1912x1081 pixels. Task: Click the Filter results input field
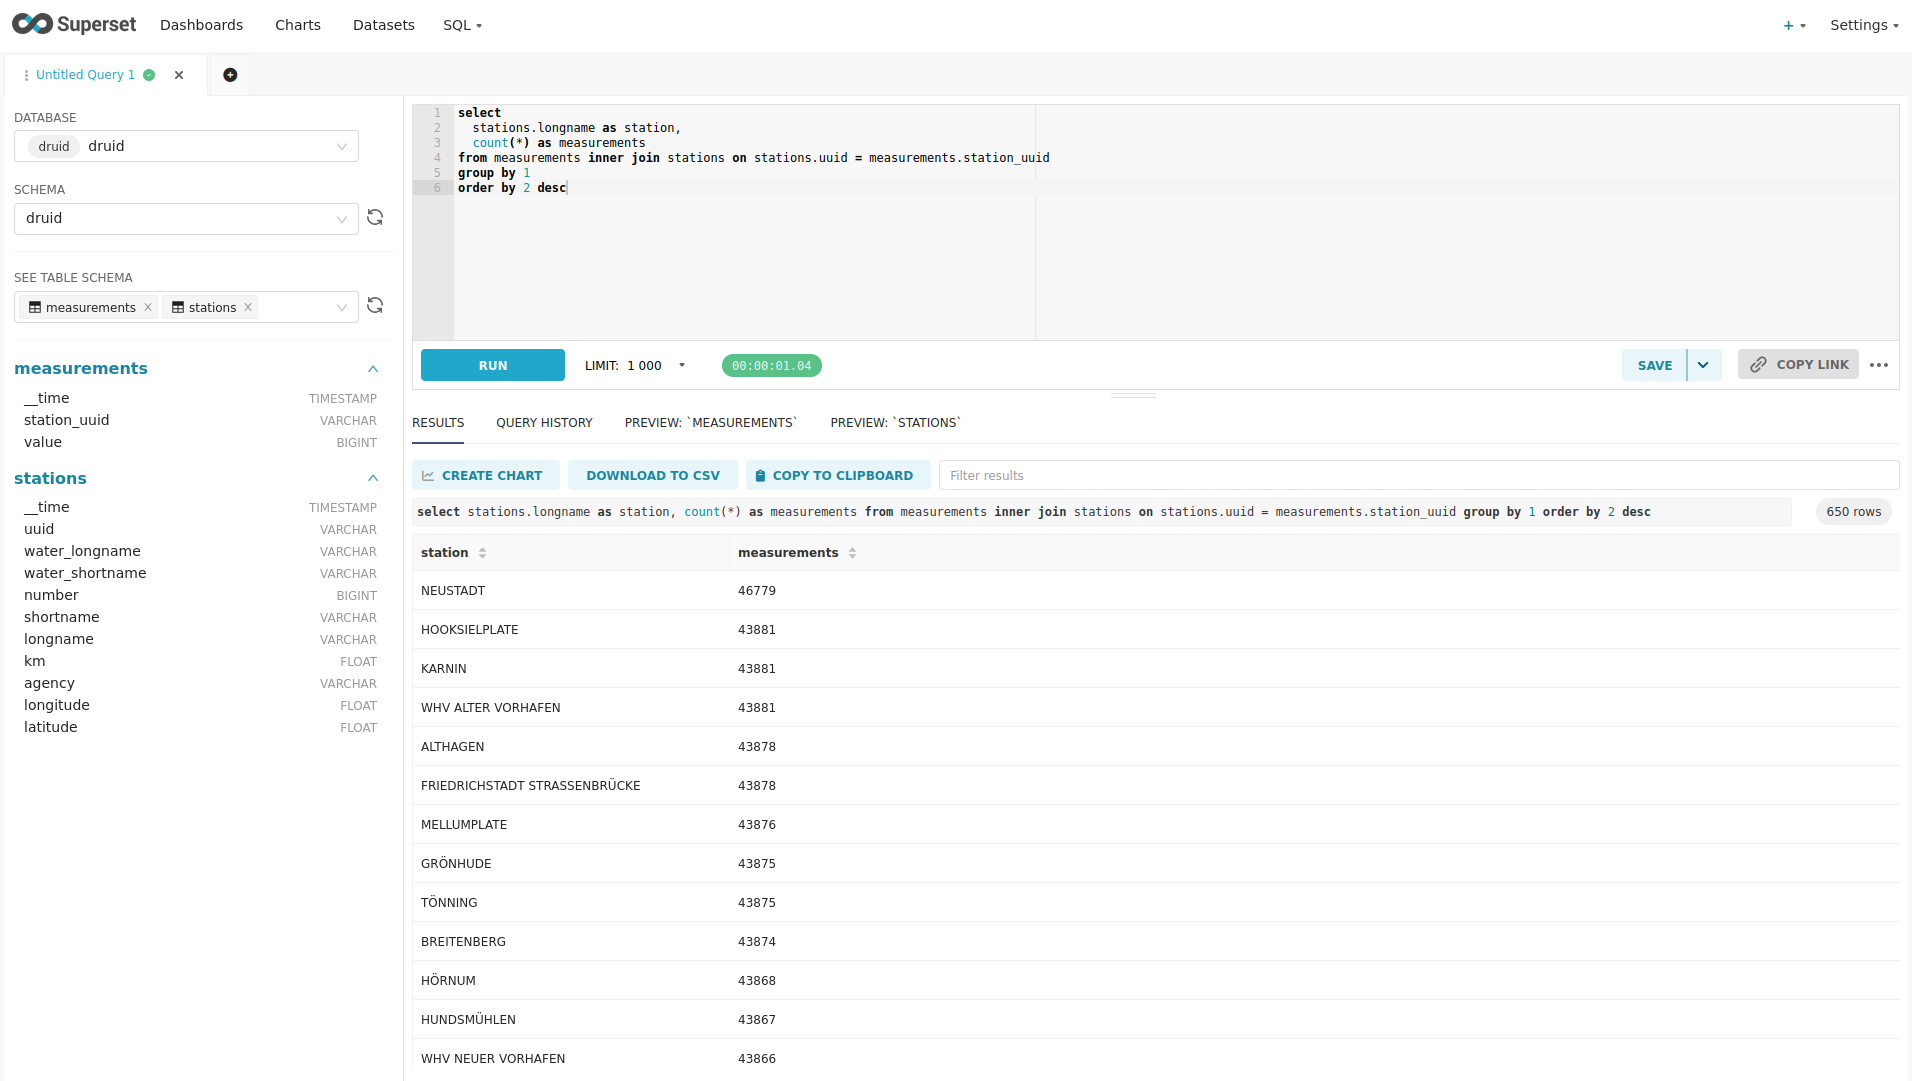pyautogui.click(x=1417, y=476)
